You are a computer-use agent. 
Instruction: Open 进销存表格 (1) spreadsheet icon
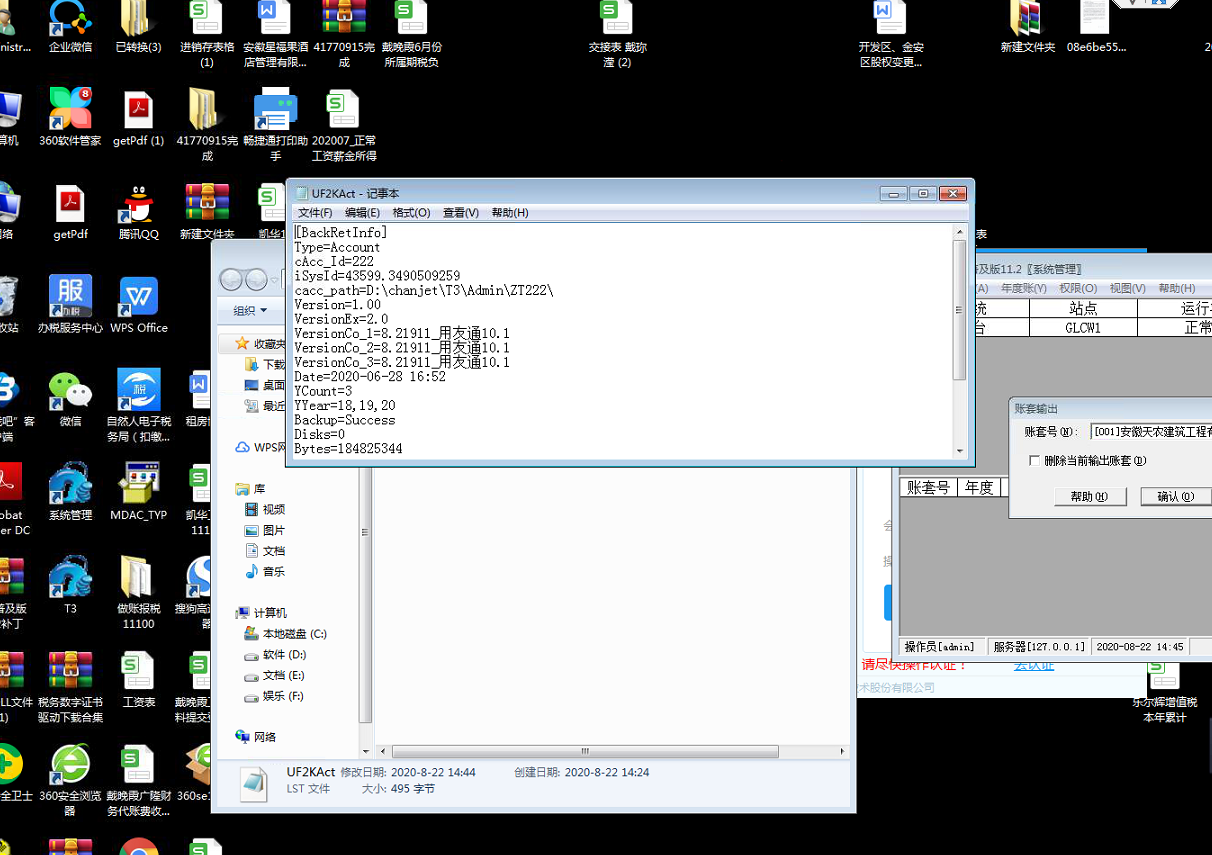point(207,35)
